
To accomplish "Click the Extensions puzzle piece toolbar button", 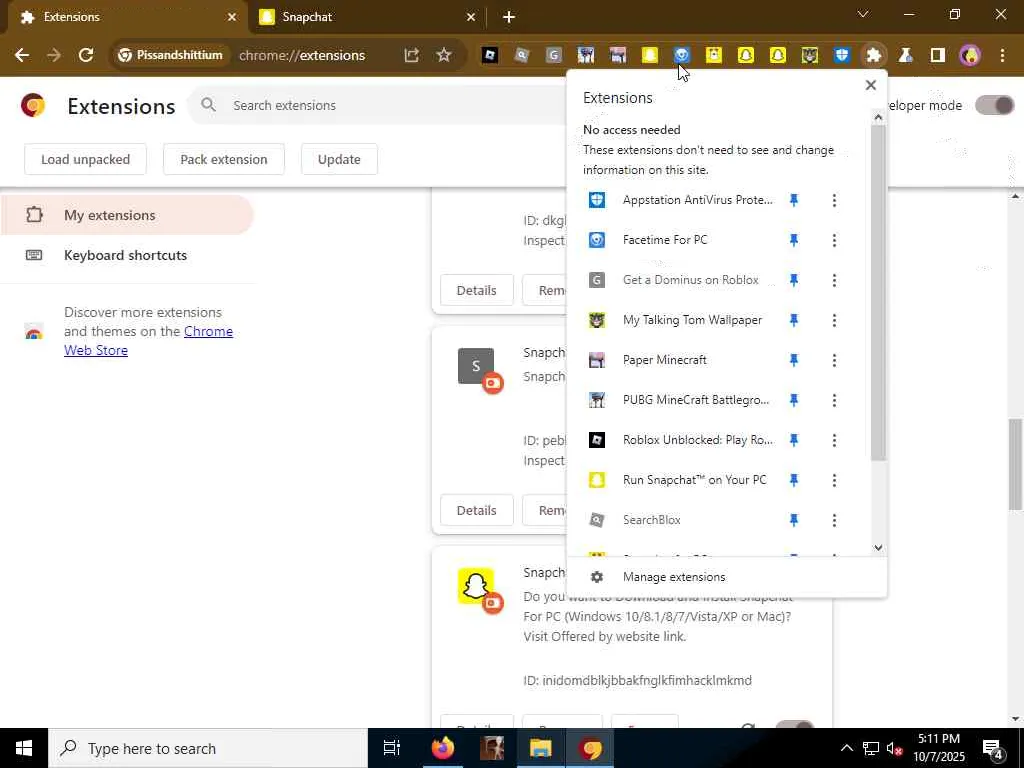I will click(x=874, y=56).
